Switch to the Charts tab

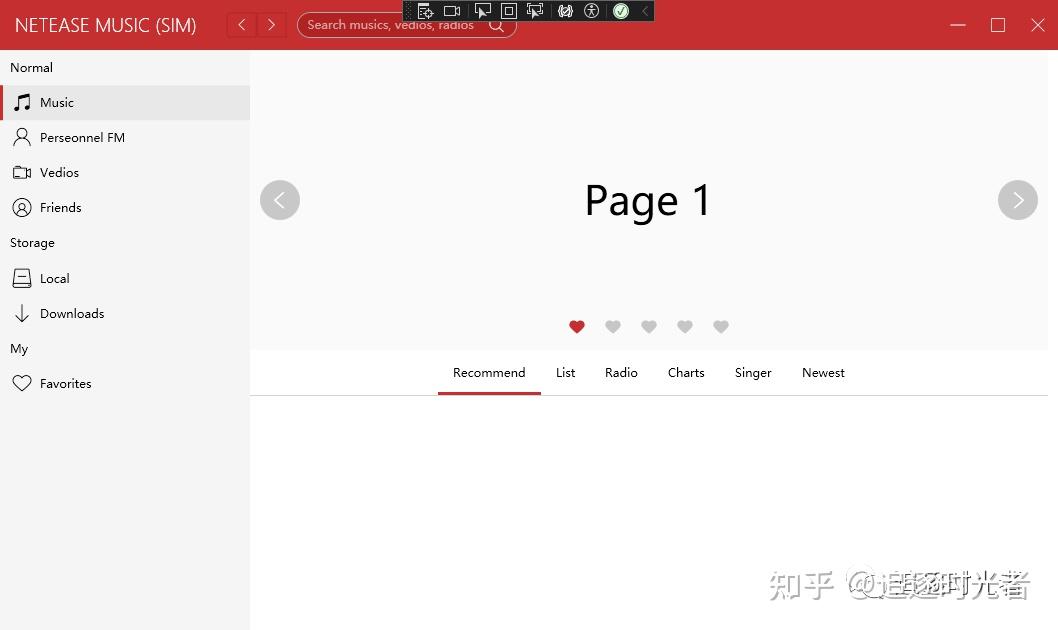pos(686,372)
